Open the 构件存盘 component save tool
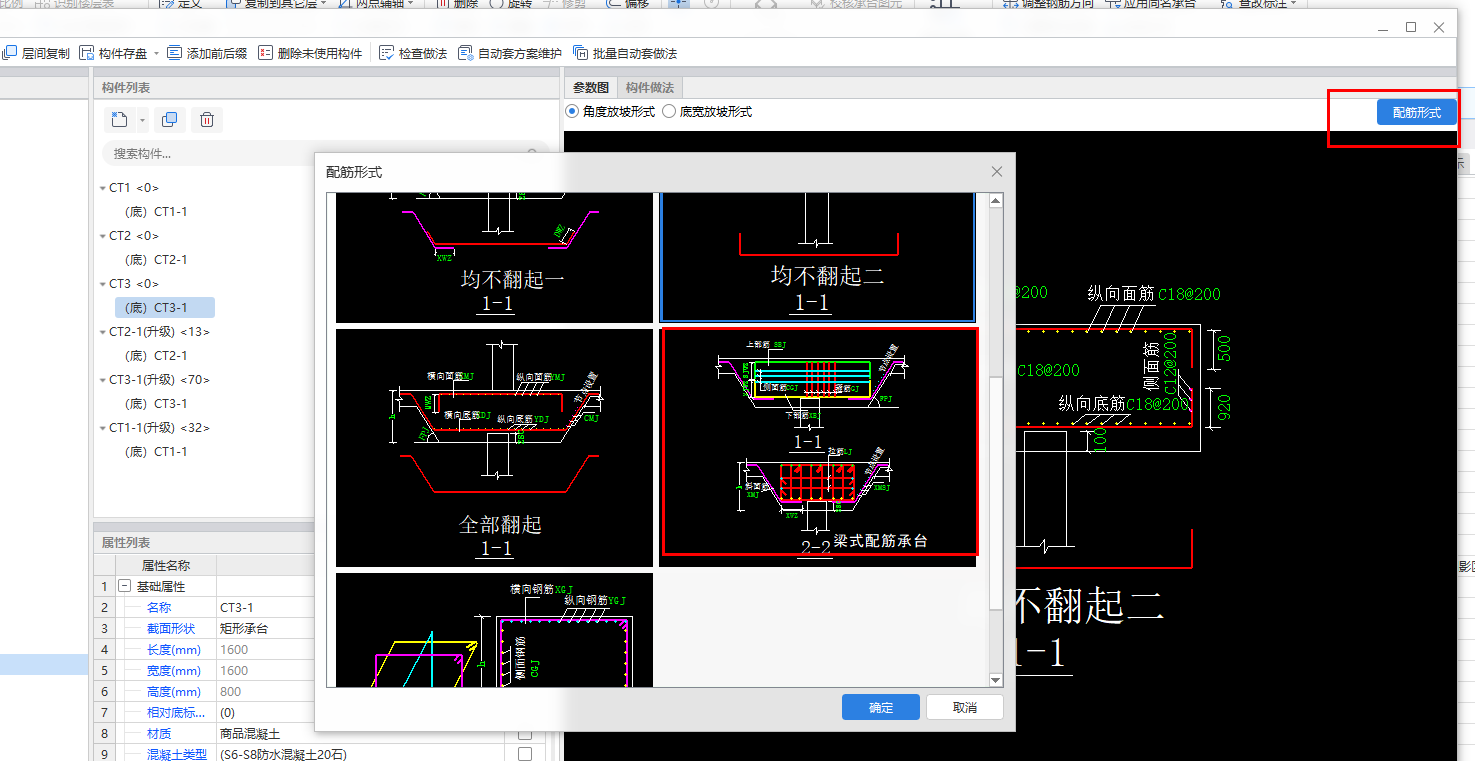Viewport: 1475px width, 761px height. pyautogui.click(x=114, y=53)
